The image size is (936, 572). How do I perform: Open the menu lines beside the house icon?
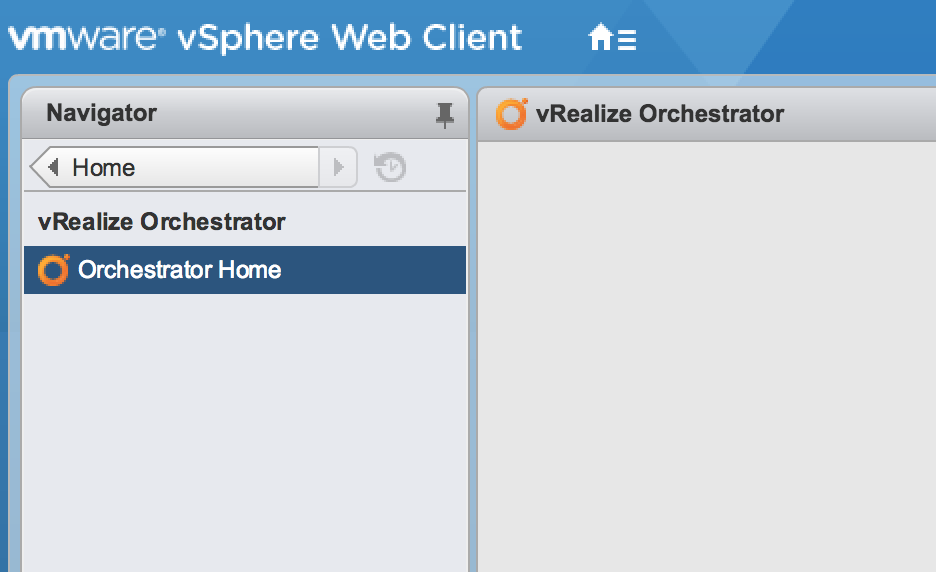tap(627, 40)
